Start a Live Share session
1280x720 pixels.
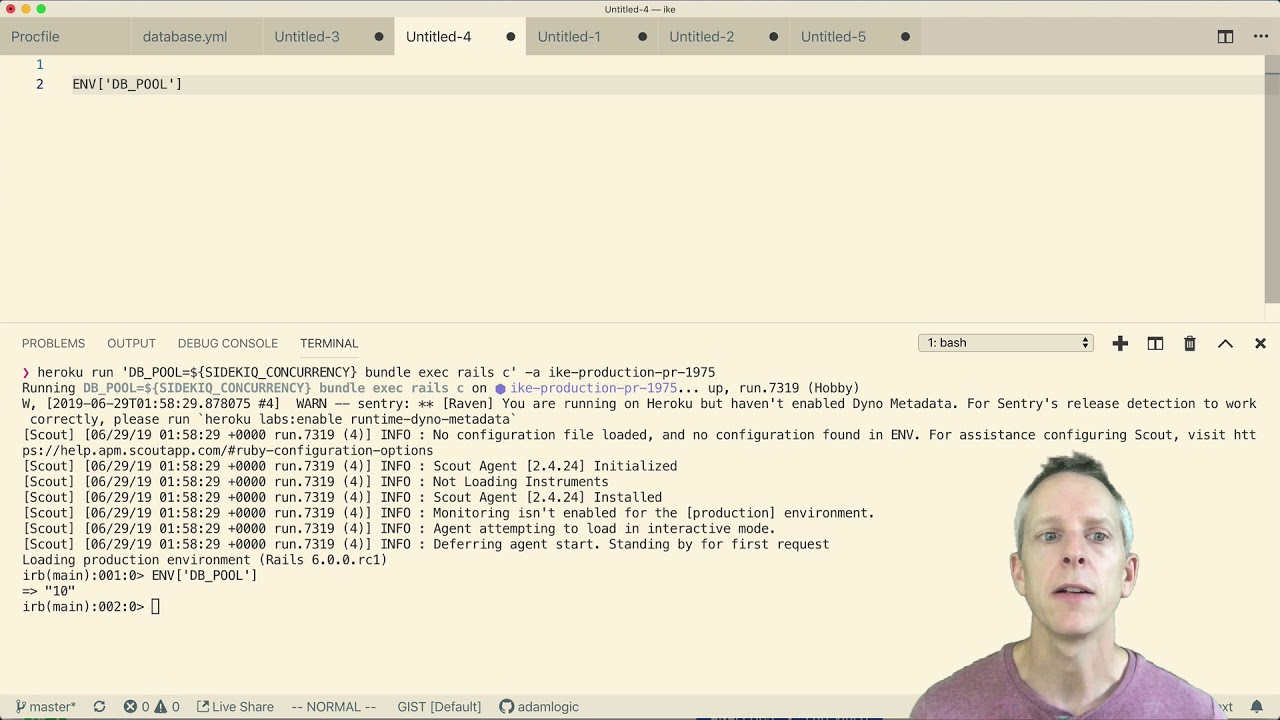pos(235,707)
